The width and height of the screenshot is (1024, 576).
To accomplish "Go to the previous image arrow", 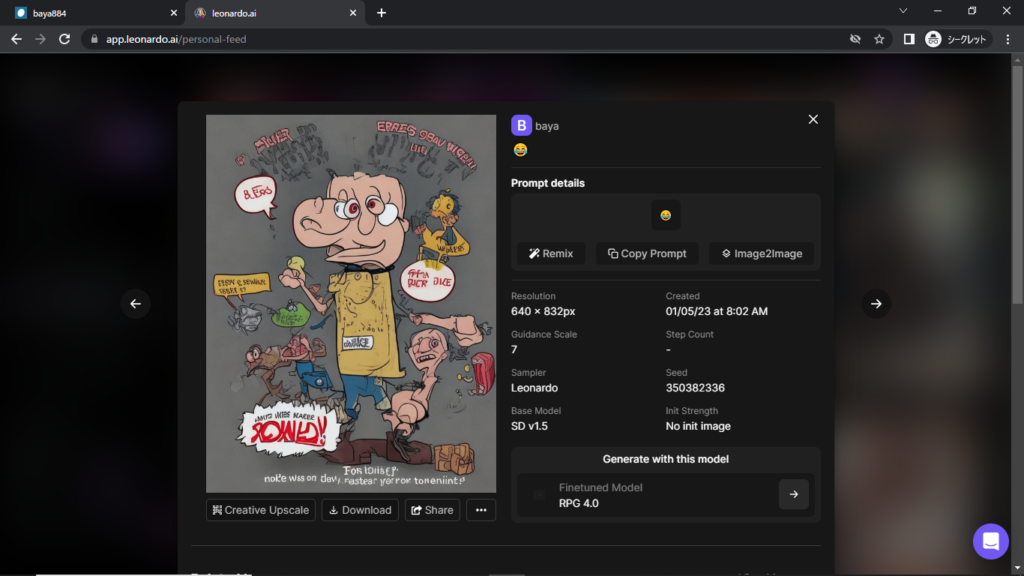I will tap(136, 304).
